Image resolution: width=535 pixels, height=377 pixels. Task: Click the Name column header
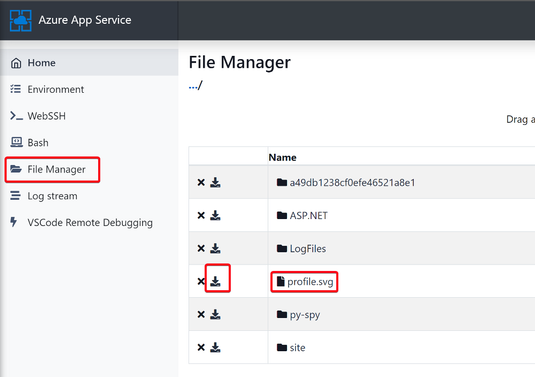(283, 157)
